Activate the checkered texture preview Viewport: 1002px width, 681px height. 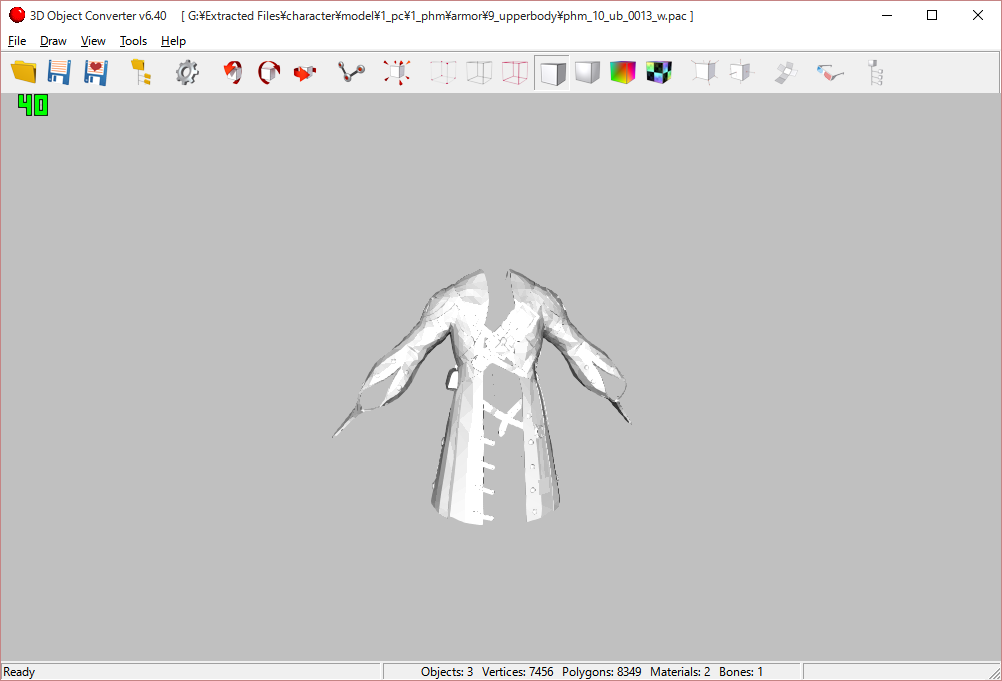click(x=658, y=71)
